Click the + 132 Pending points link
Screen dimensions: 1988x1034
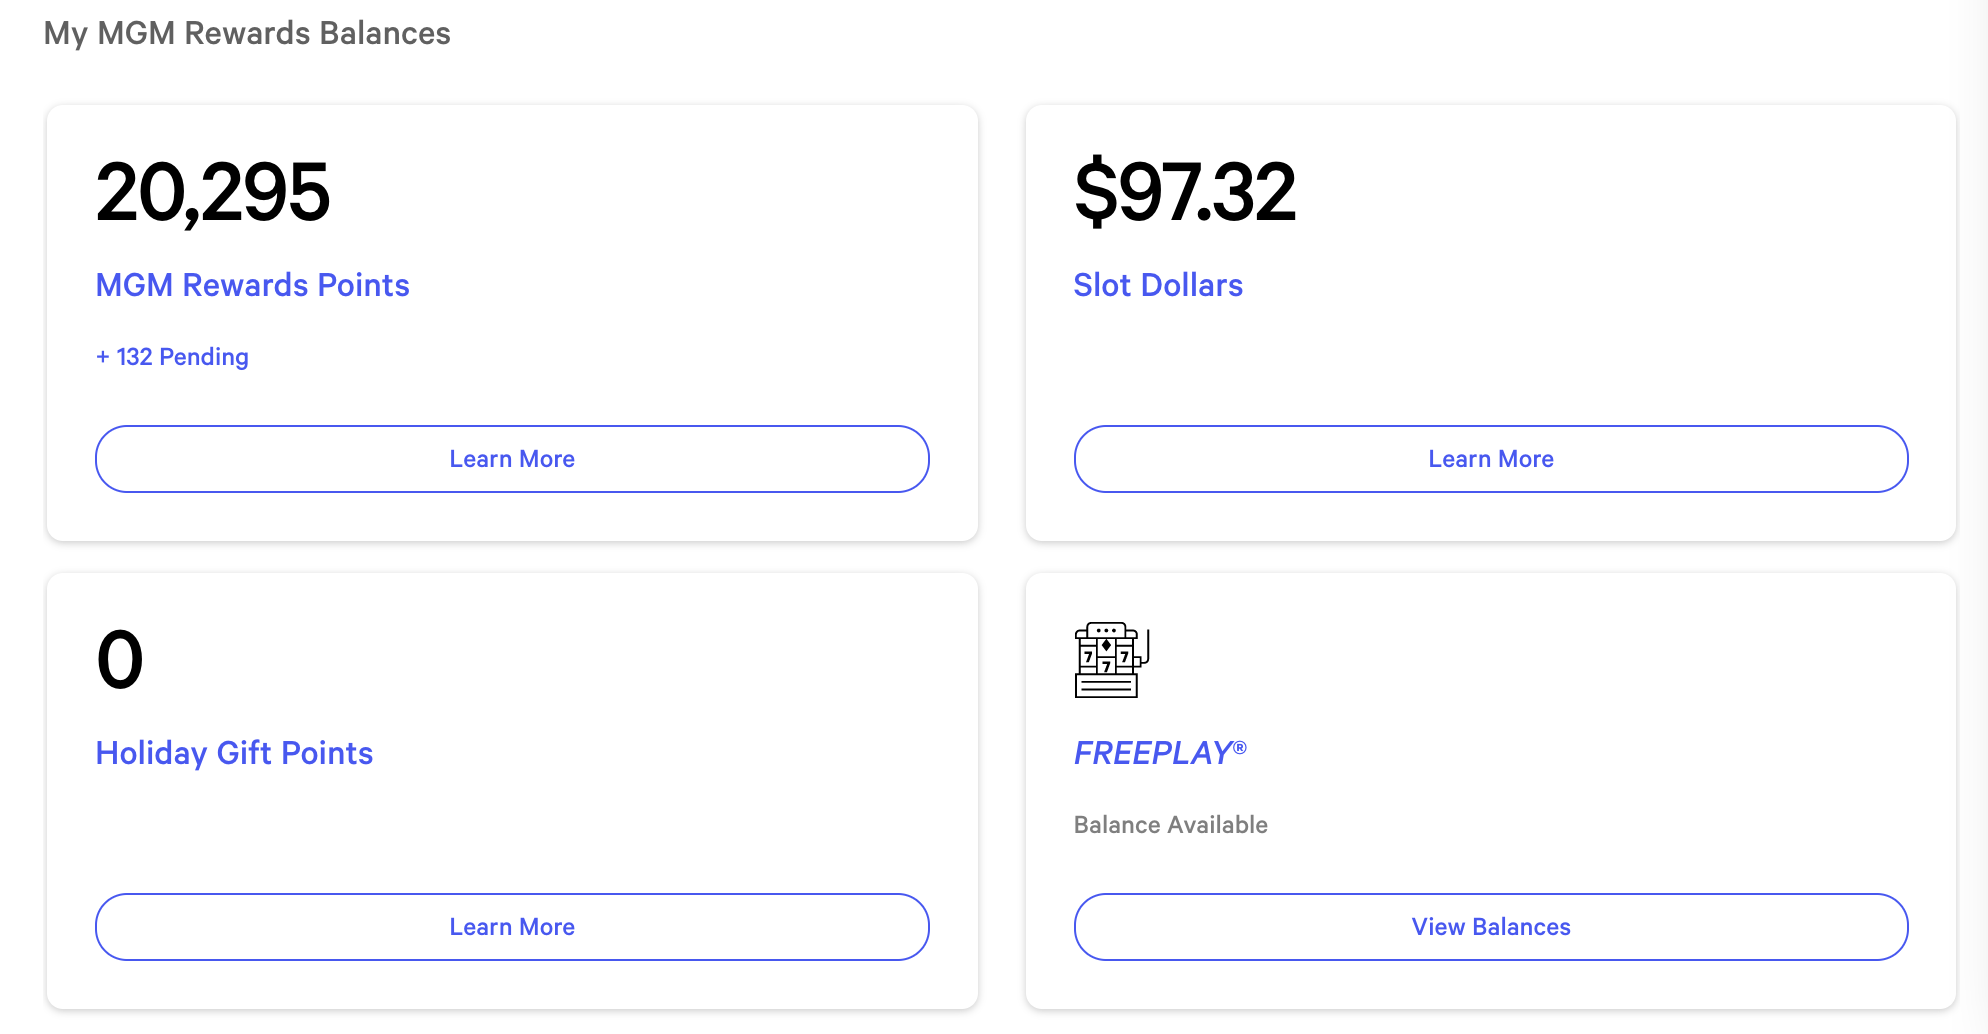tap(172, 356)
